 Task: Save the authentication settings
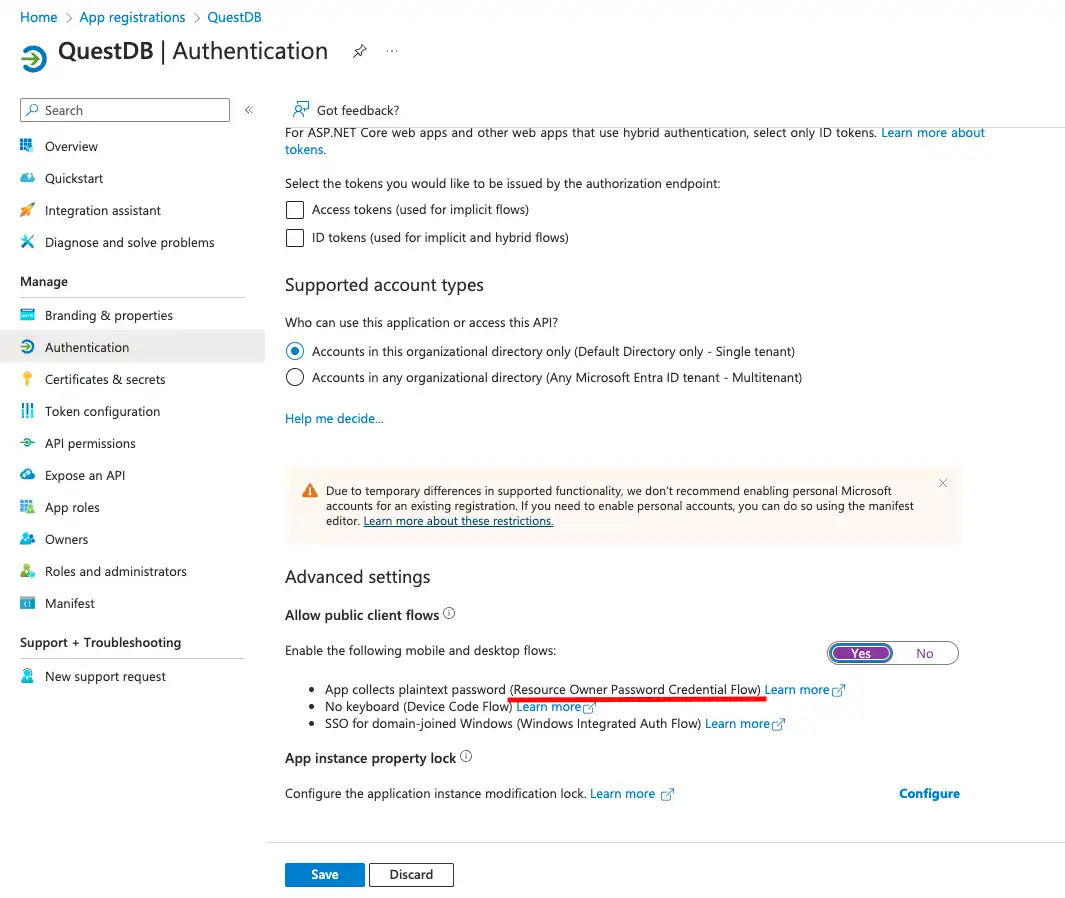(x=324, y=875)
